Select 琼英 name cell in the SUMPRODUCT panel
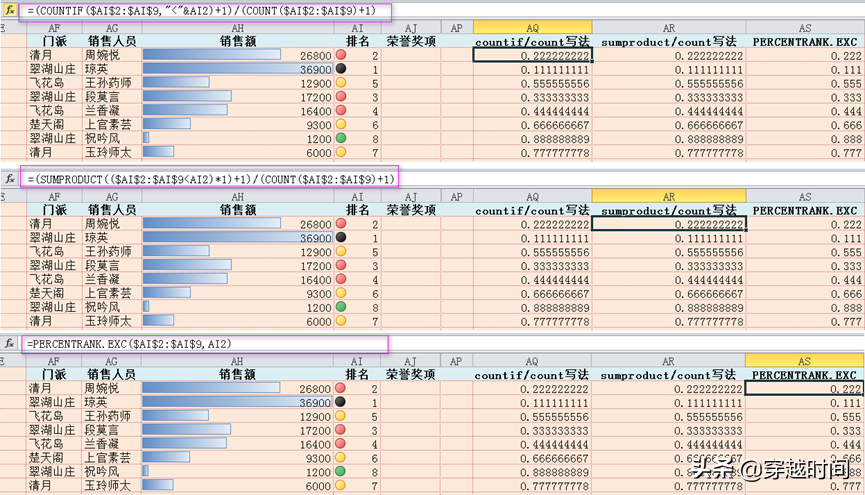This screenshot has width=865, height=495. point(112,238)
